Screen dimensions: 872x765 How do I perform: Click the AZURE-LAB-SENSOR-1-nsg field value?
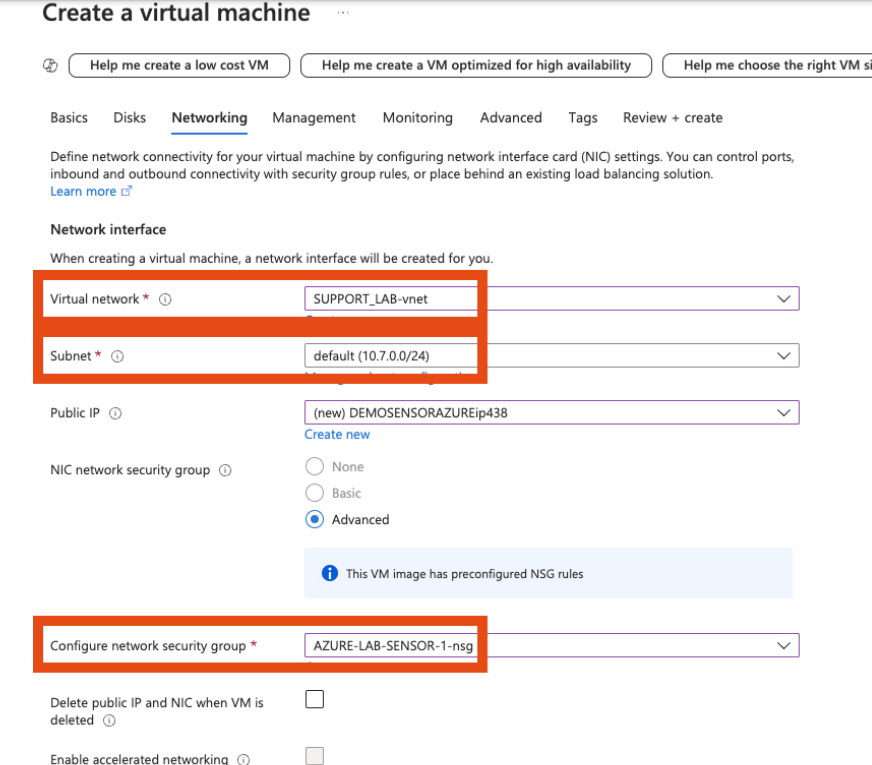(393, 645)
